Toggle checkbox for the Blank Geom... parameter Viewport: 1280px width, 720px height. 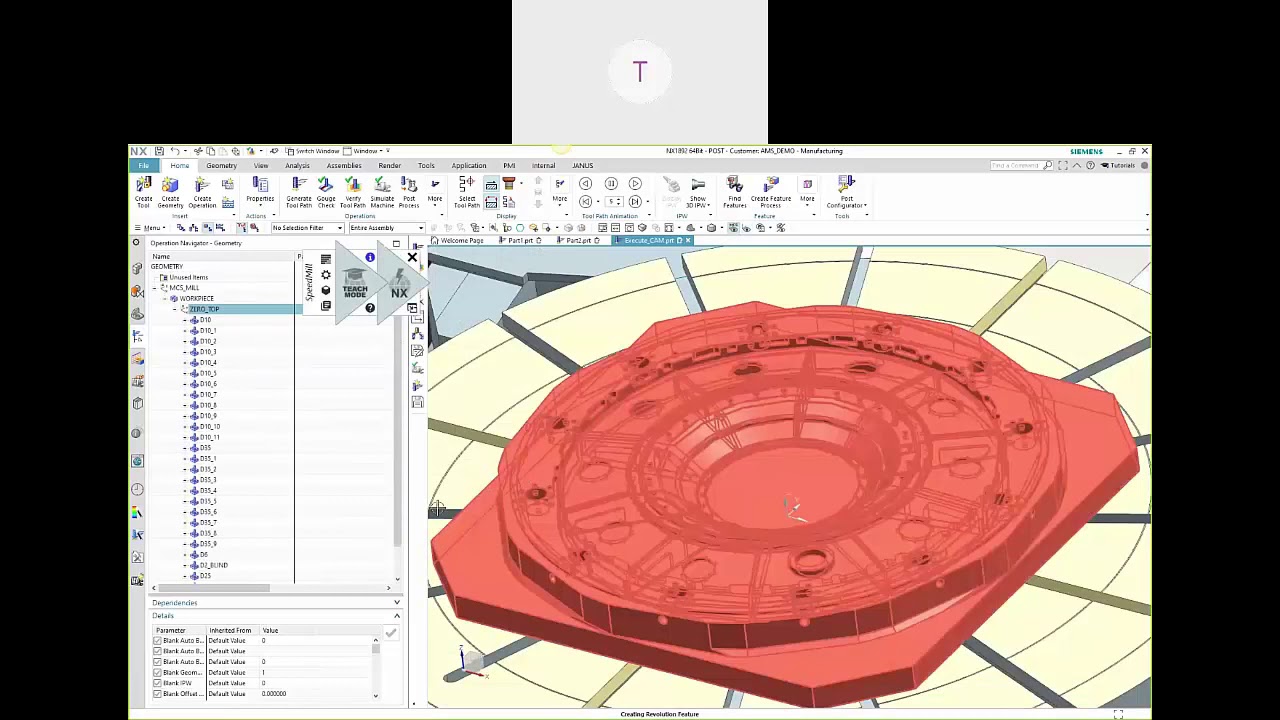pos(157,672)
